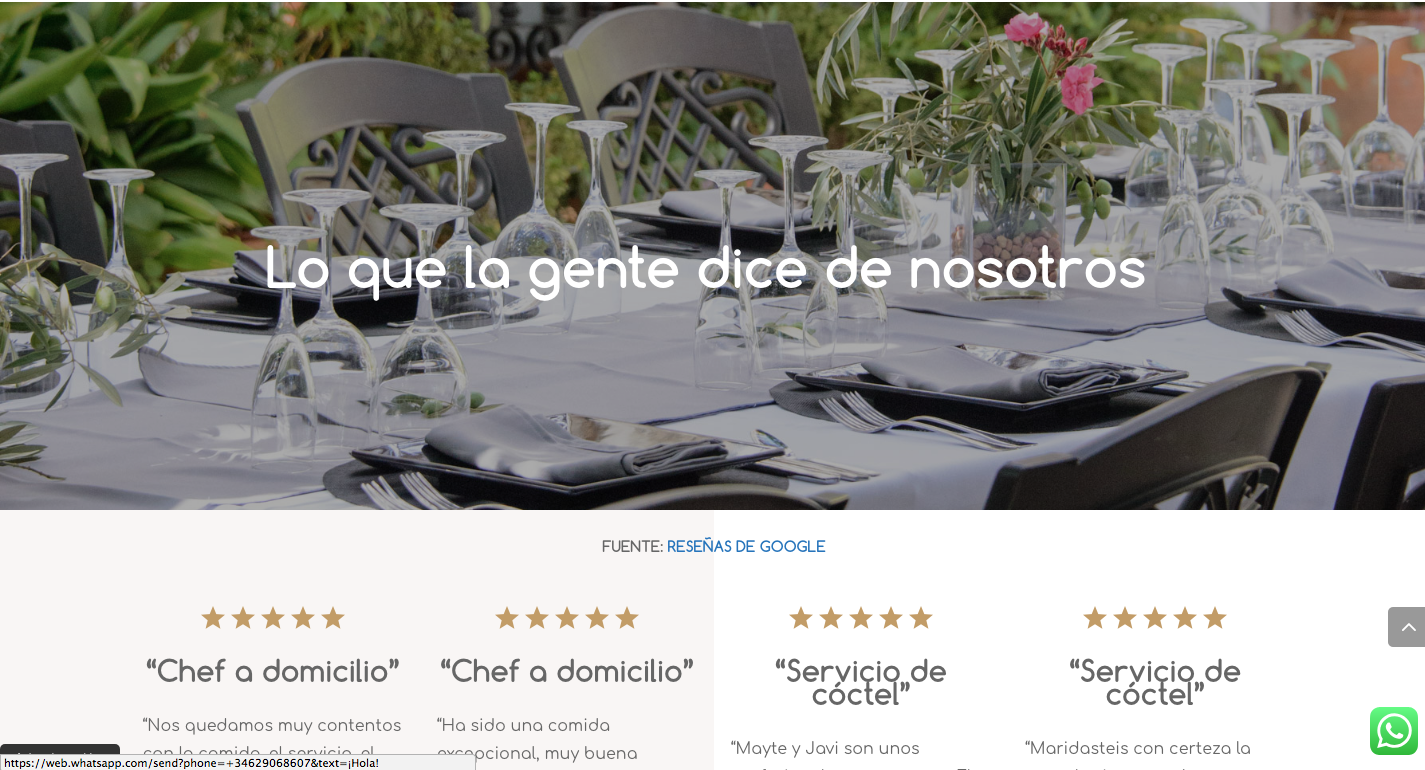
Task: Click the "Mayte y Javi son unos" review text
Action: click(x=825, y=749)
